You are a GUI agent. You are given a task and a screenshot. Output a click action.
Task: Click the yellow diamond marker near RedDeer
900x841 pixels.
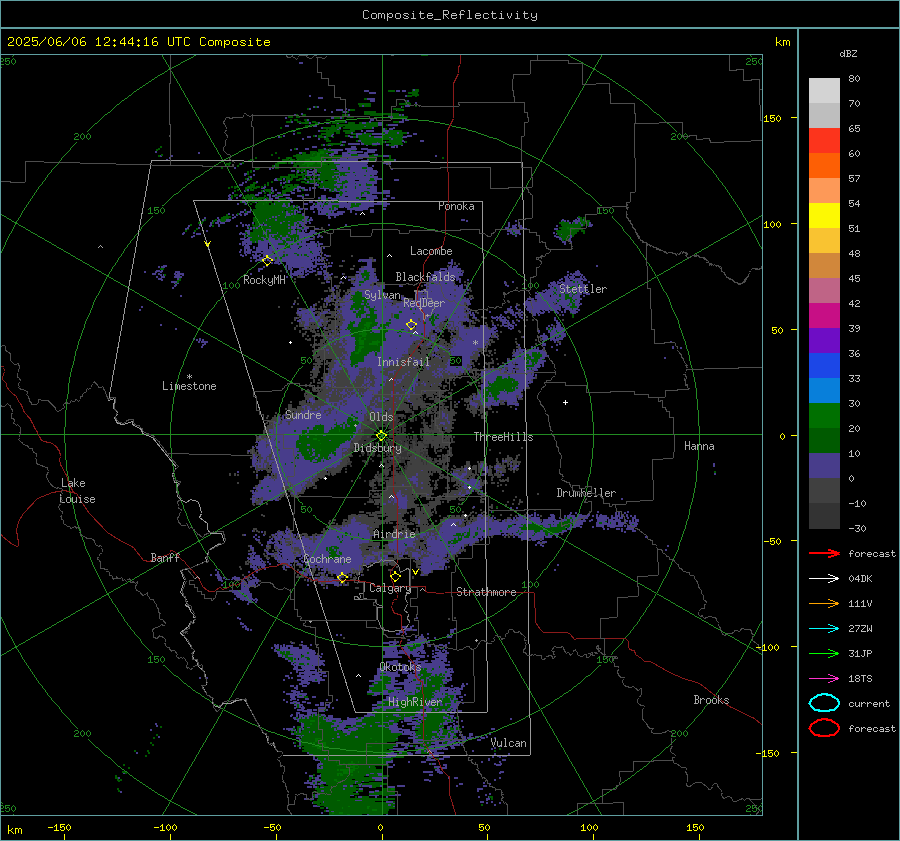[411, 325]
